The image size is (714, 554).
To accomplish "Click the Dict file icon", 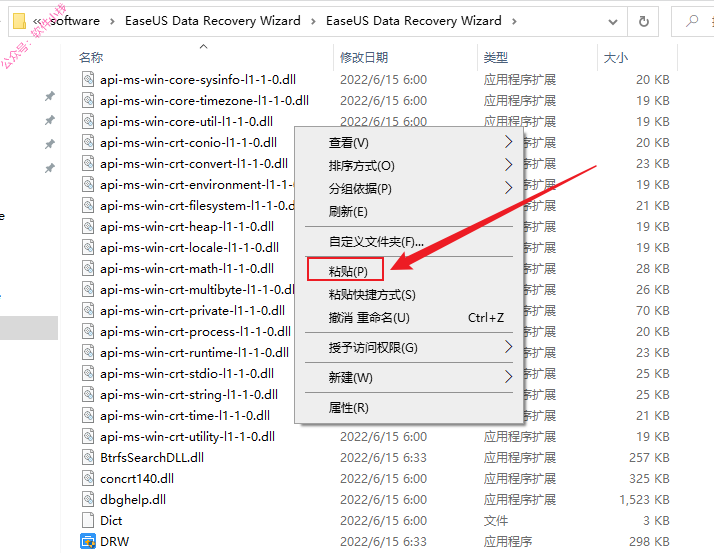I will [x=88, y=521].
